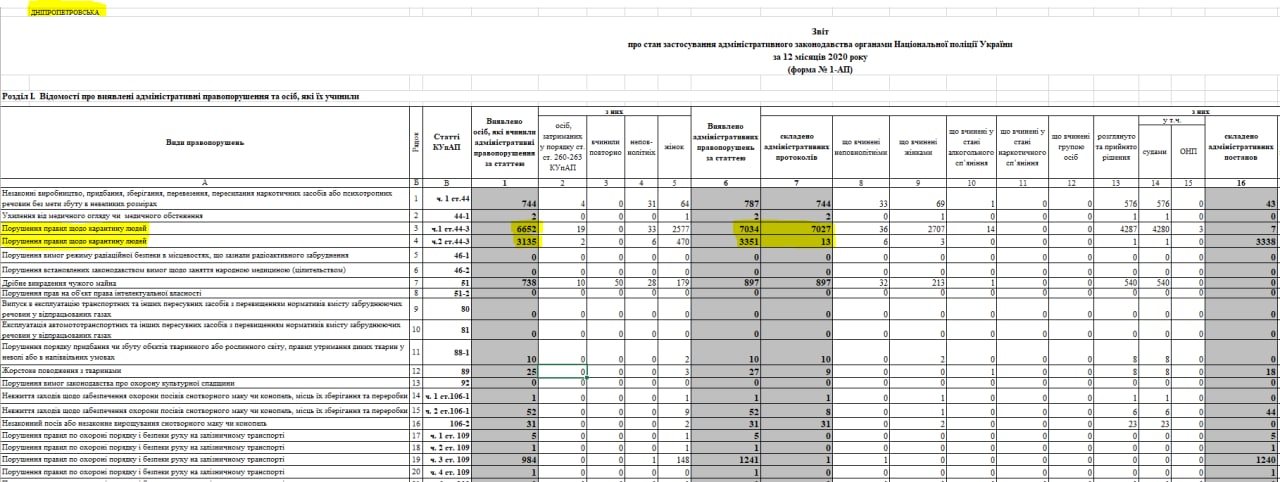Select the 'складено адміністративних постанов' header
The image size is (1280, 482).
tap(1240, 147)
